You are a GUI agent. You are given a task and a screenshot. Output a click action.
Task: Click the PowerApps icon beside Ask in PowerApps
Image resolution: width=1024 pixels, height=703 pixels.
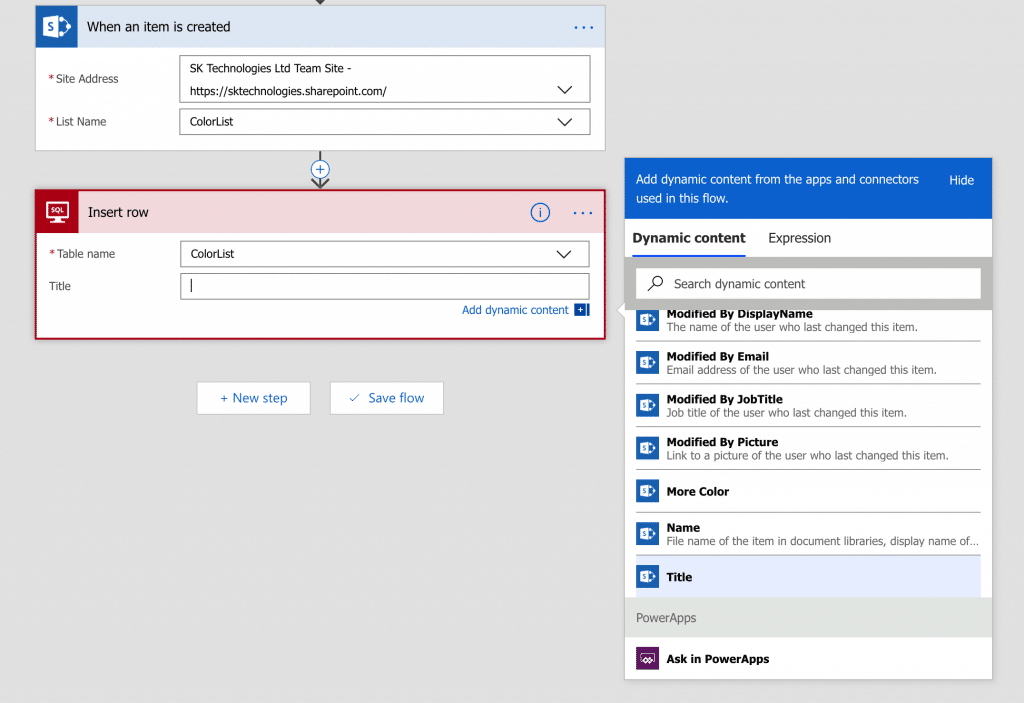[647, 659]
